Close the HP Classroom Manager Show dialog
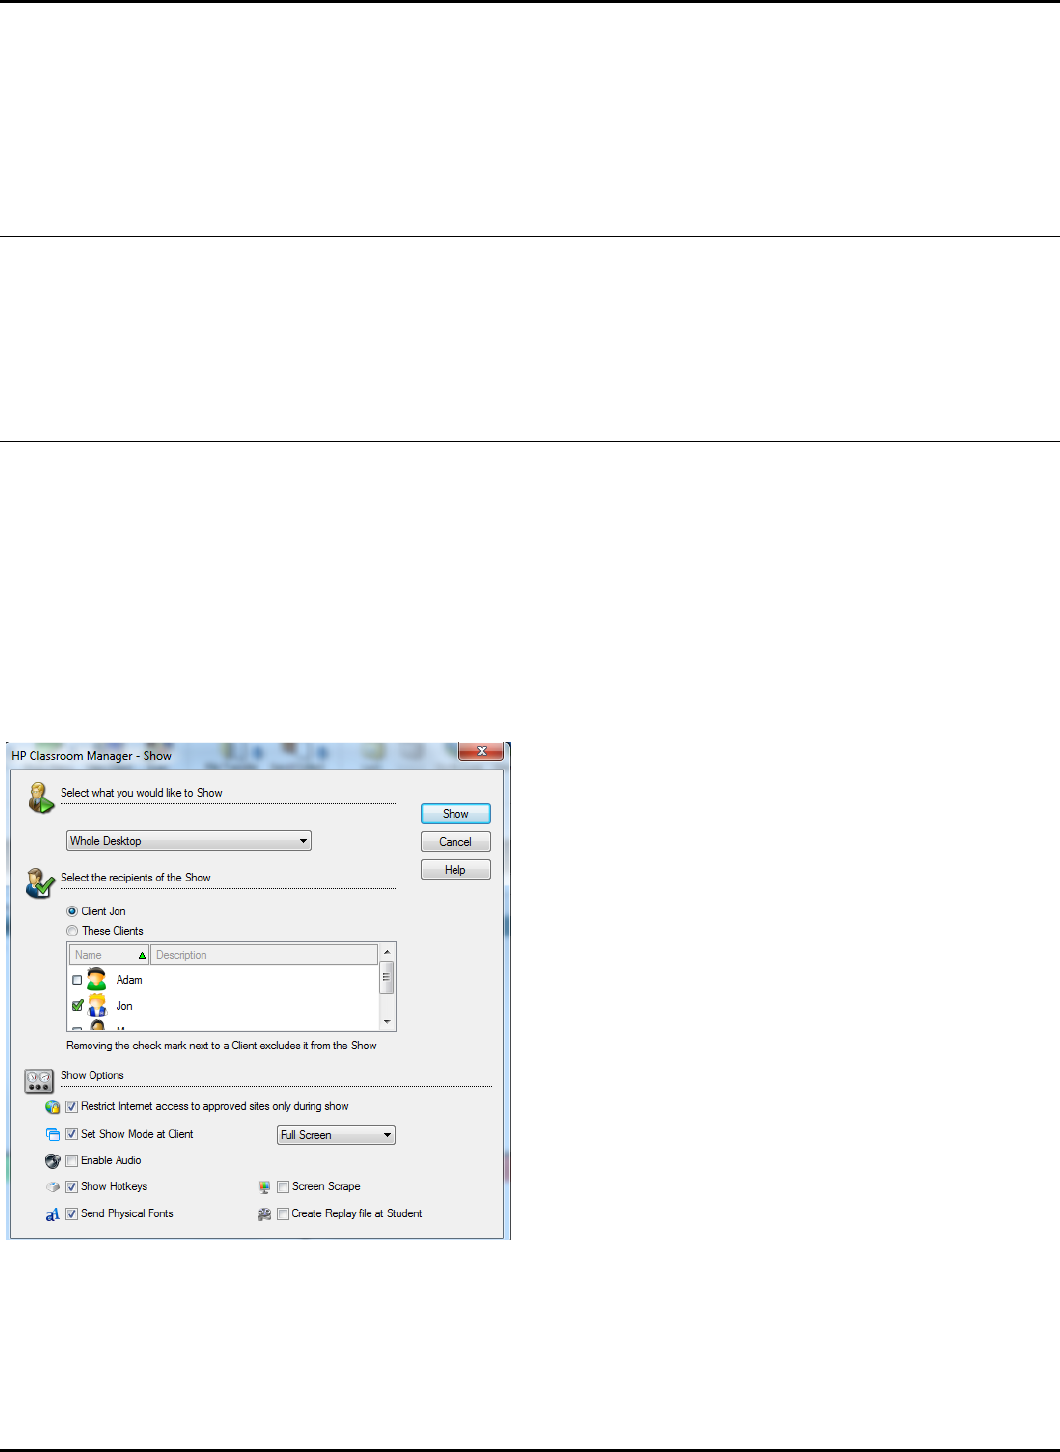1060x1452 pixels. click(x=481, y=751)
